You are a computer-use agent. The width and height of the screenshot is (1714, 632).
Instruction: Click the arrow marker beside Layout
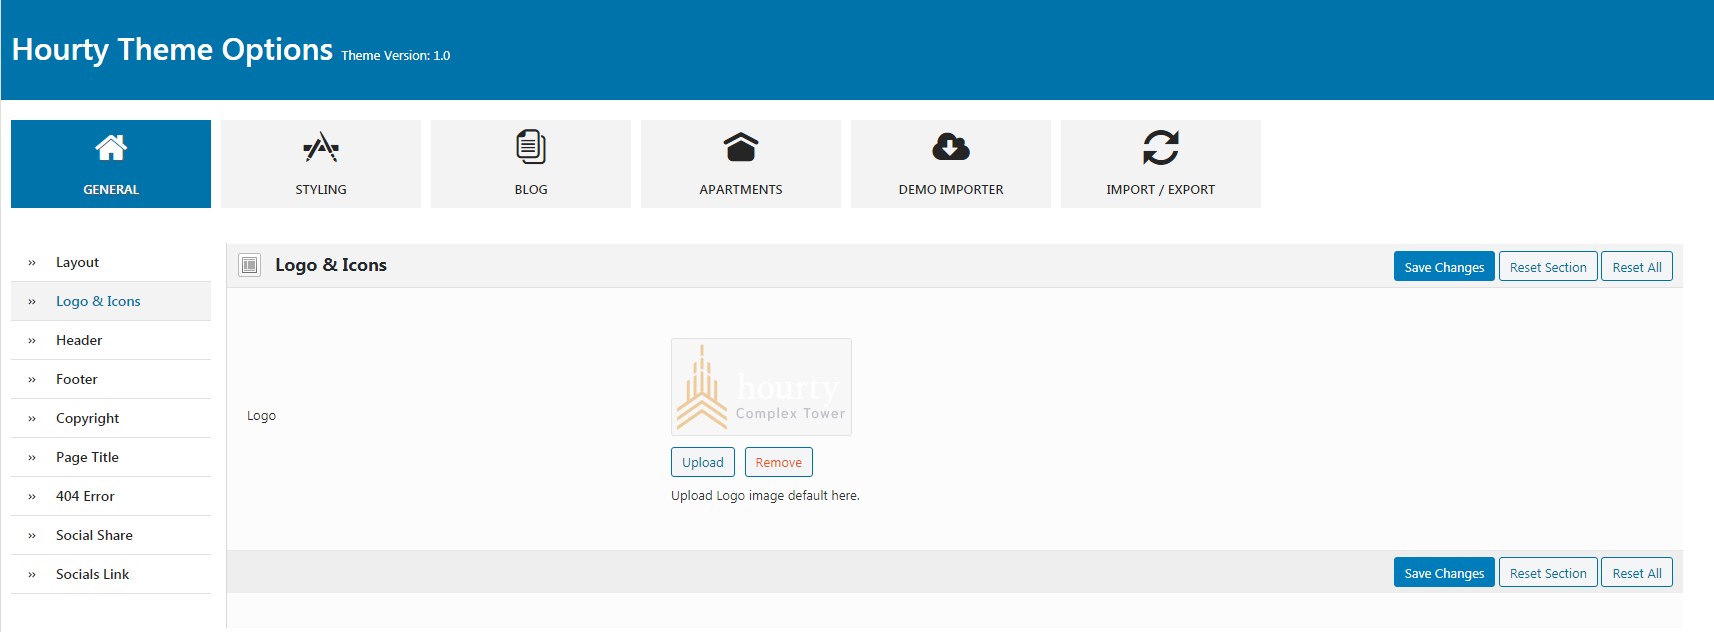click(32, 263)
